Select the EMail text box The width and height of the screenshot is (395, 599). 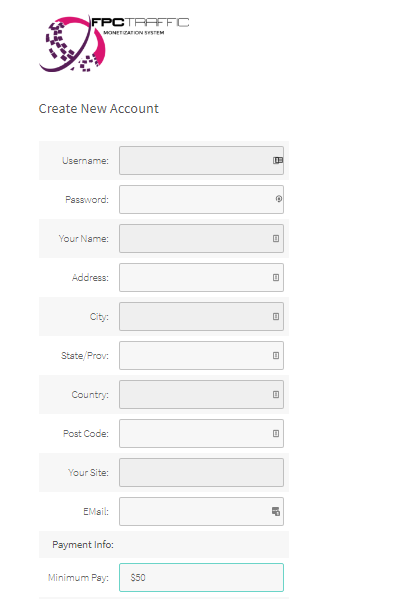(201, 511)
